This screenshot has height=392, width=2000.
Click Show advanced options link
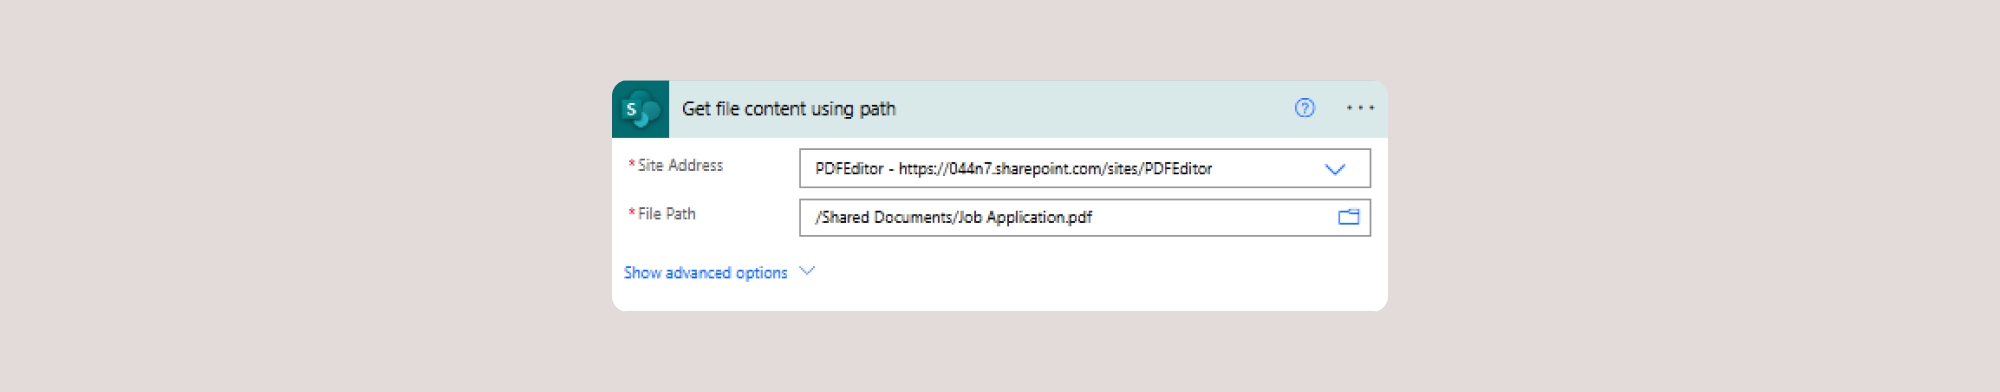pos(705,273)
